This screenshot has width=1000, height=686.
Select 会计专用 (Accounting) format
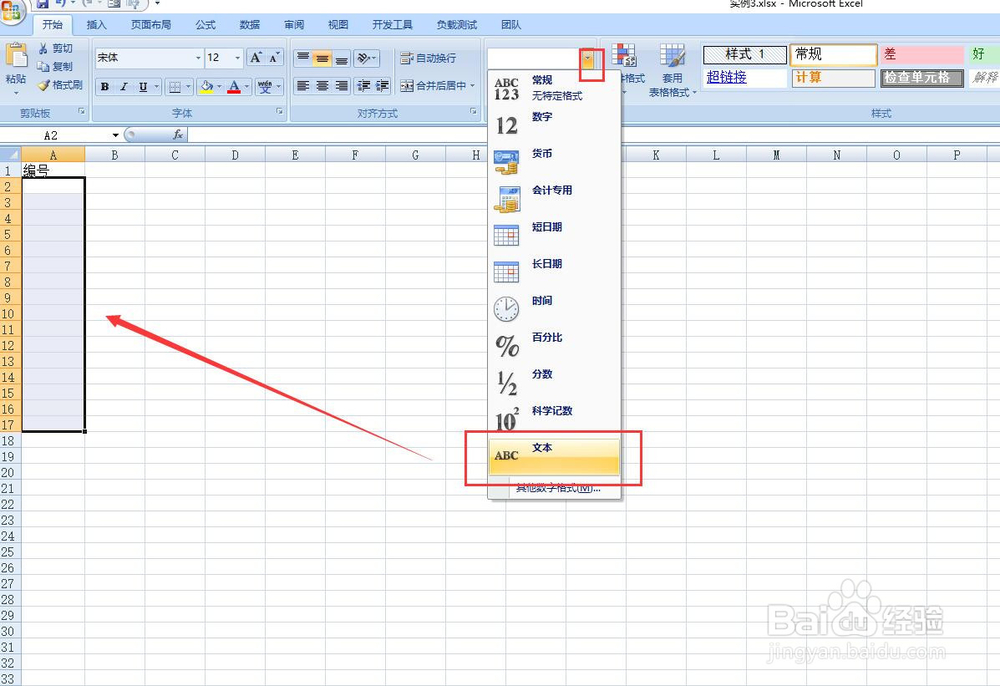click(554, 198)
